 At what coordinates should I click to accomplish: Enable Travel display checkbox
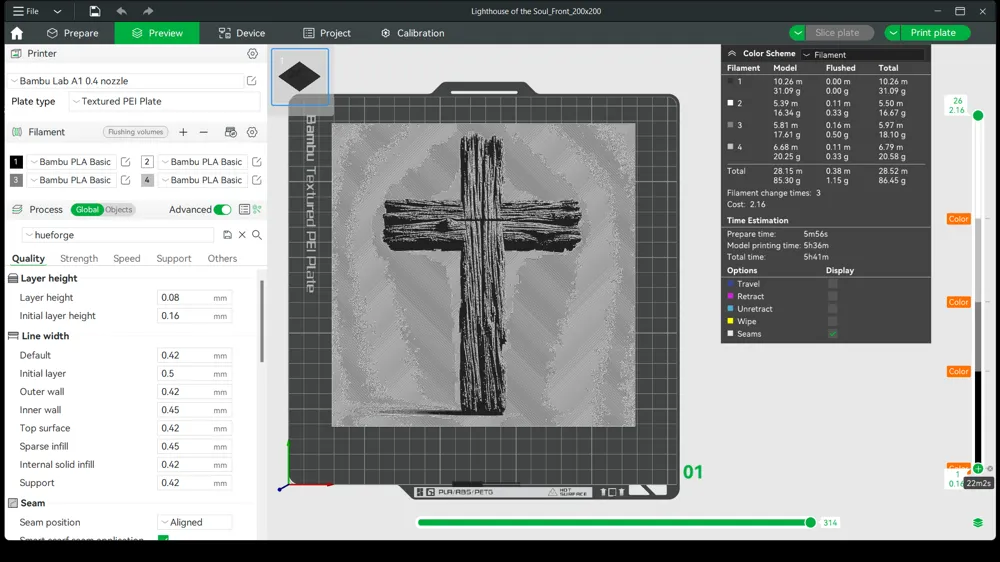click(x=832, y=284)
